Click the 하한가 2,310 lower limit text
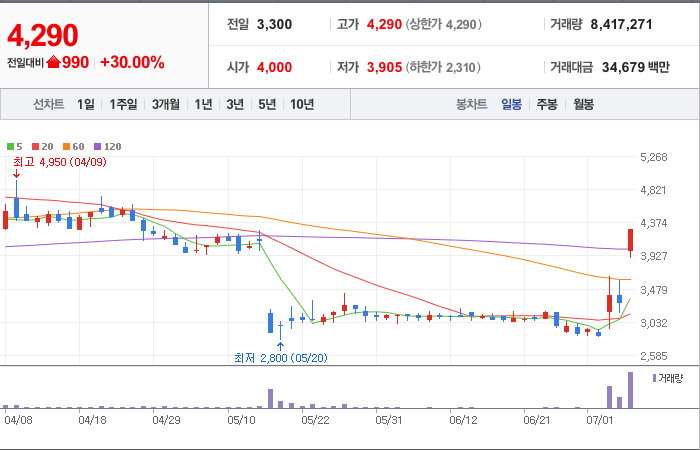The width and height of the screenshot is (700, 450). pos(443,67)
